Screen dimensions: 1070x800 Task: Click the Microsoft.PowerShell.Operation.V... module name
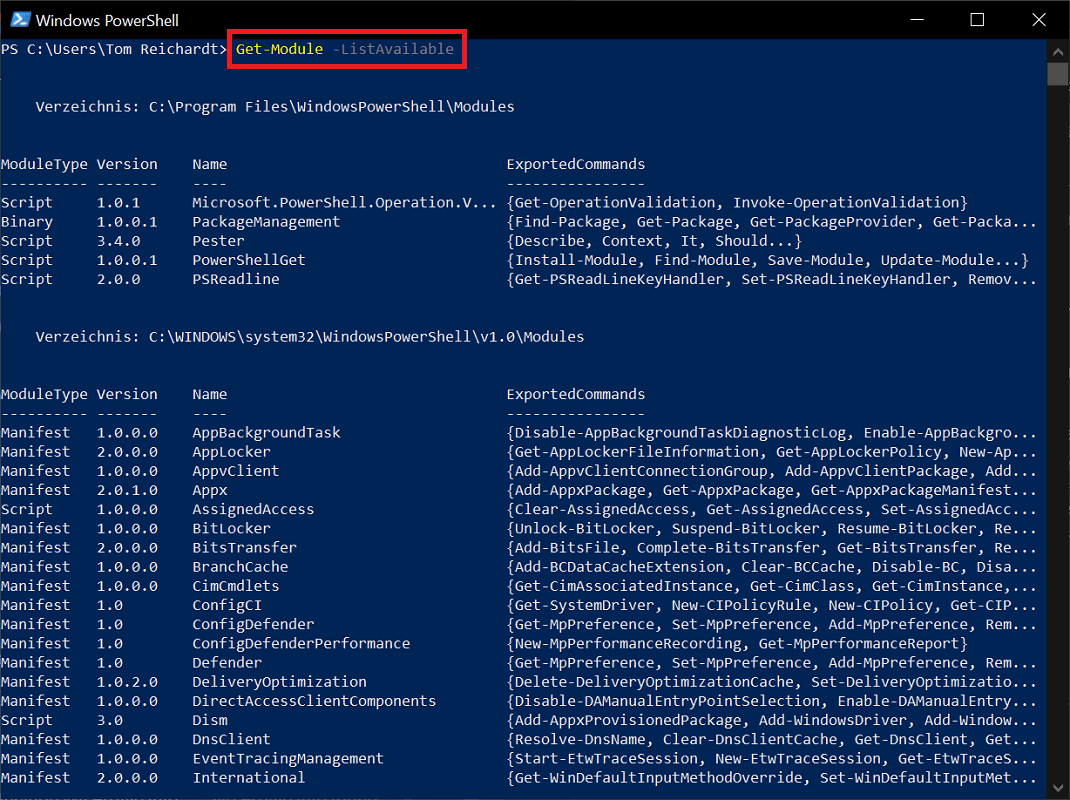[x=344, y=203]
